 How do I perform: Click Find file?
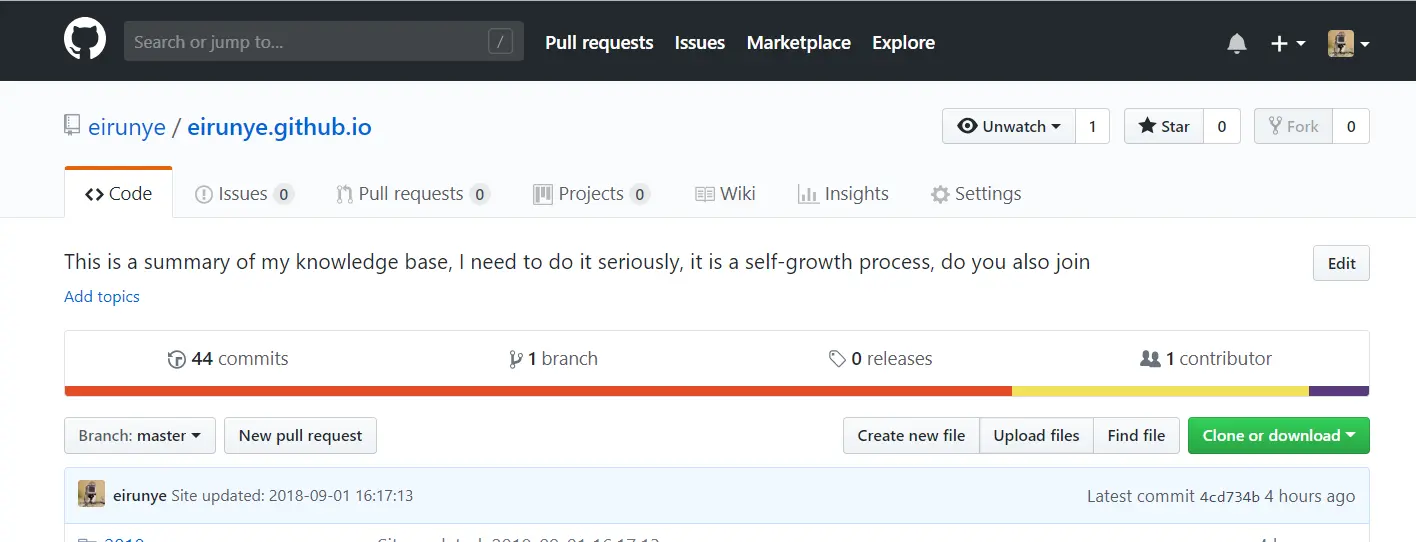click(x=1136, y=436)
